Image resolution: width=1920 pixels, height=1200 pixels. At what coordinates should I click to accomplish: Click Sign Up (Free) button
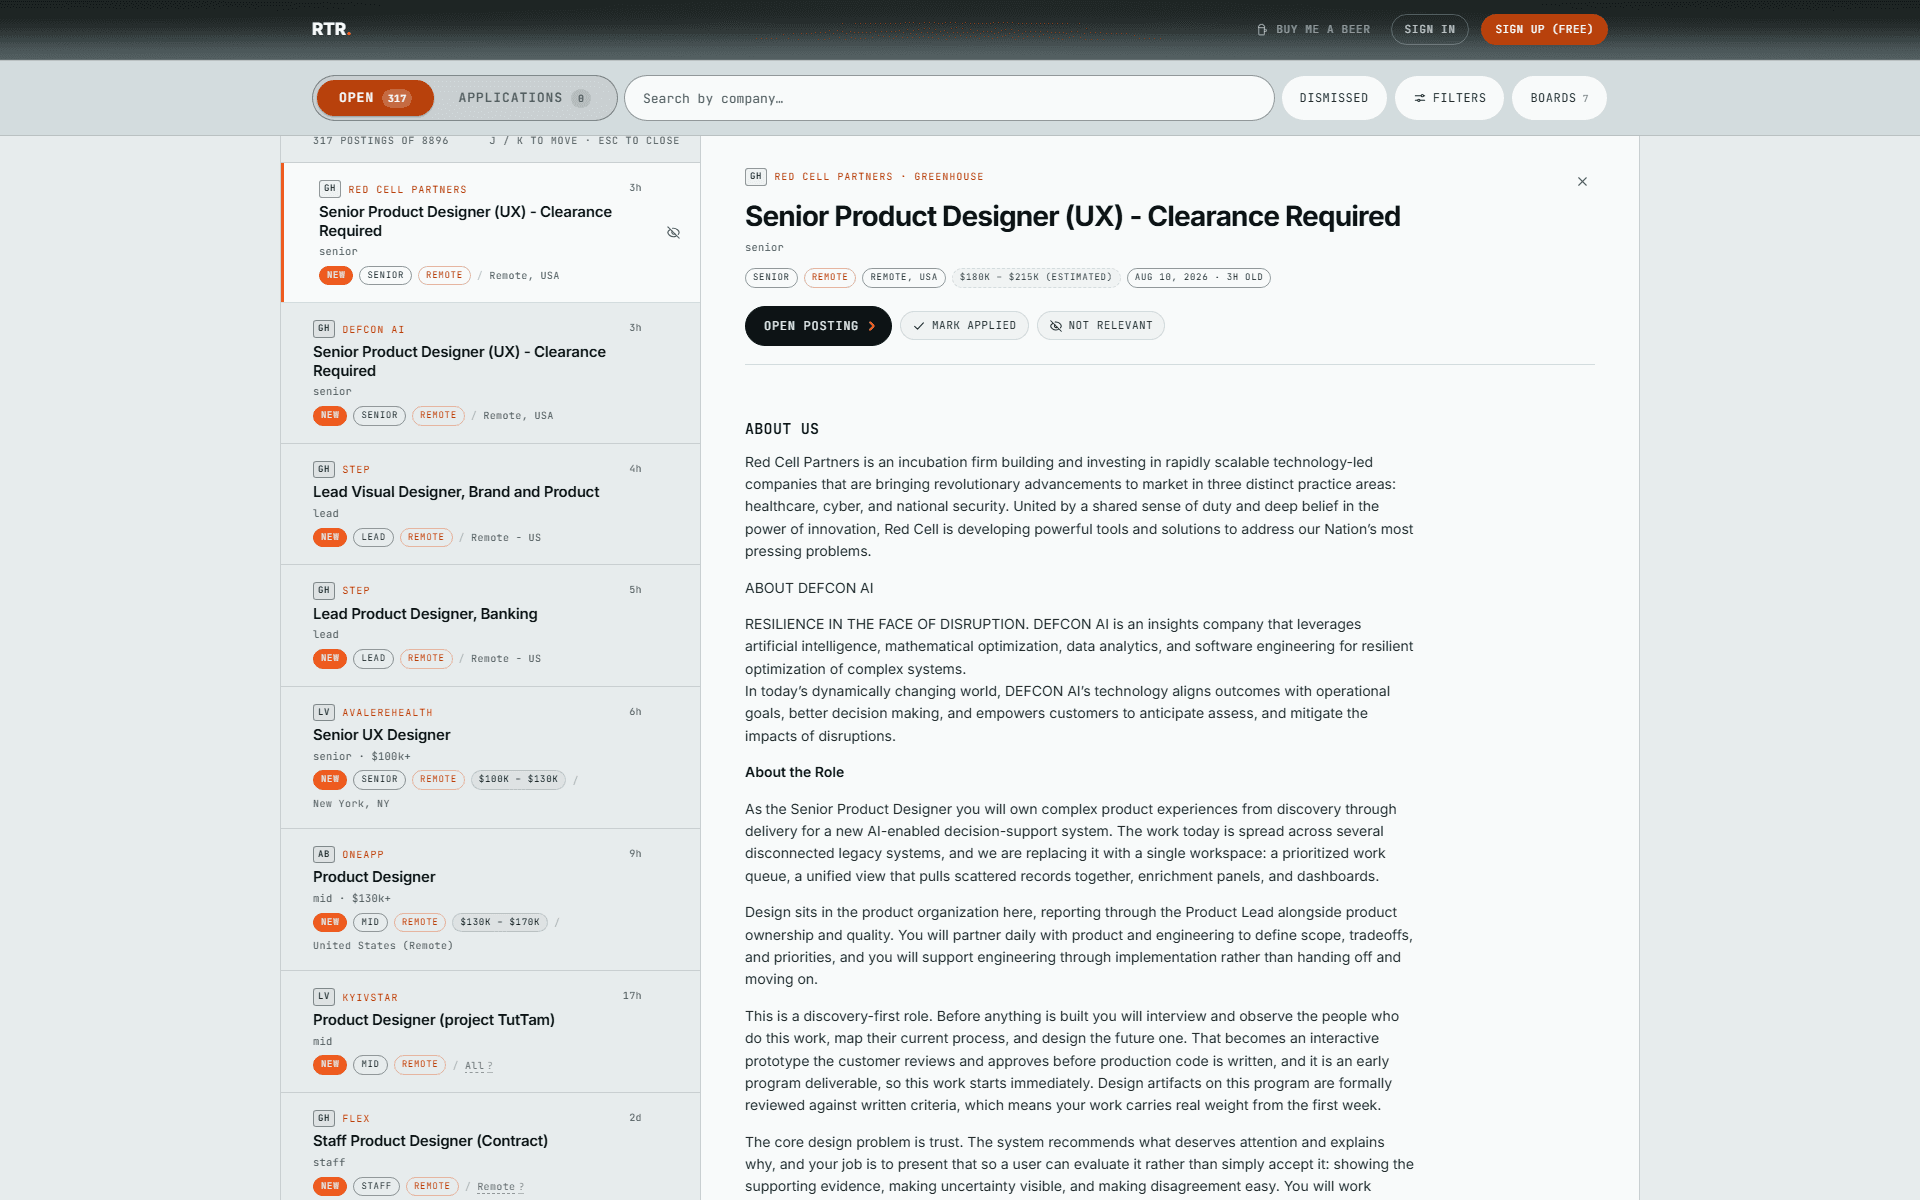click(1544, 30)
